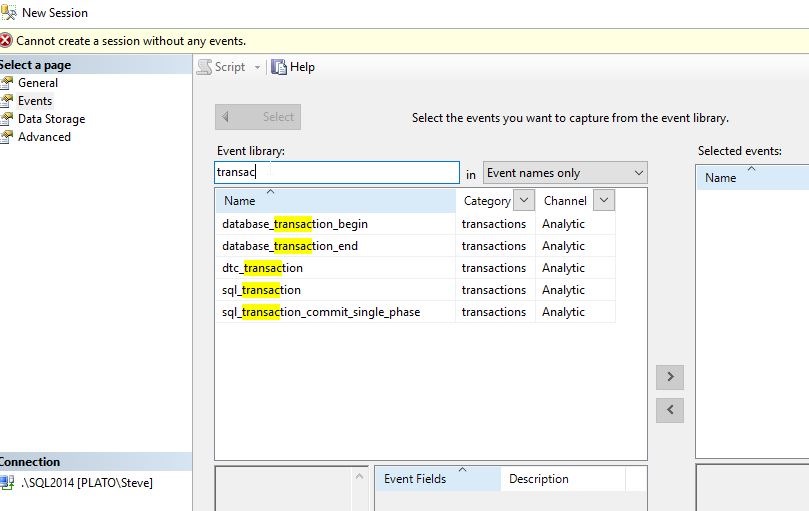Select the sql_transaction_commit_single_phase event
The image size is (809, 511).
coord(321,312)
